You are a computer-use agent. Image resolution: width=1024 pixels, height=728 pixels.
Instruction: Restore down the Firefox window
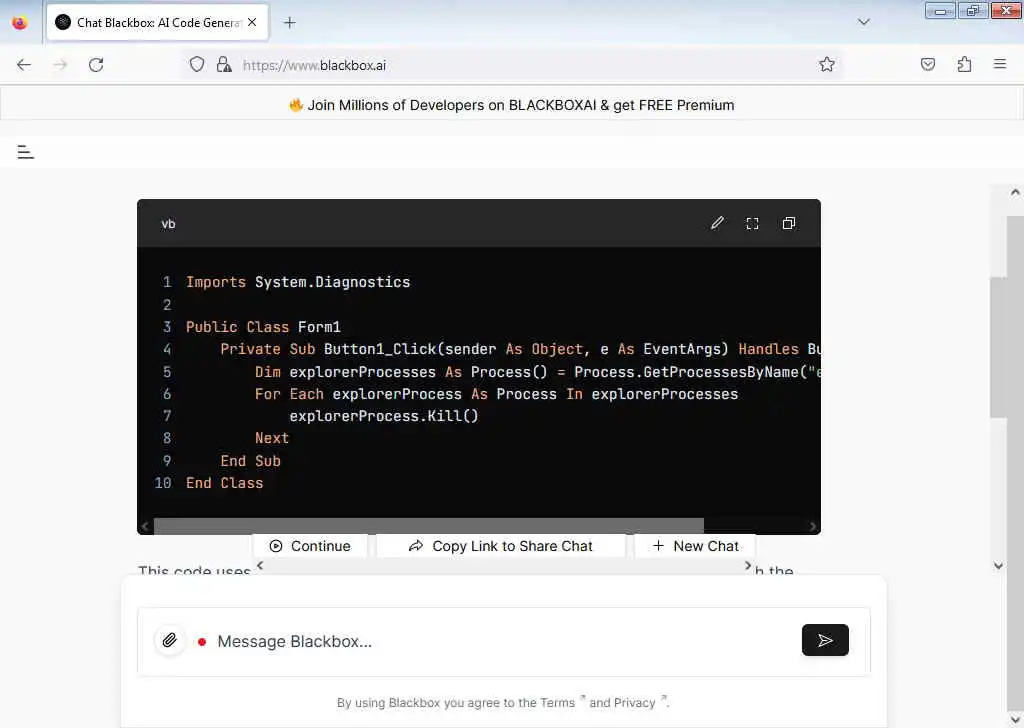coord(973,10)
